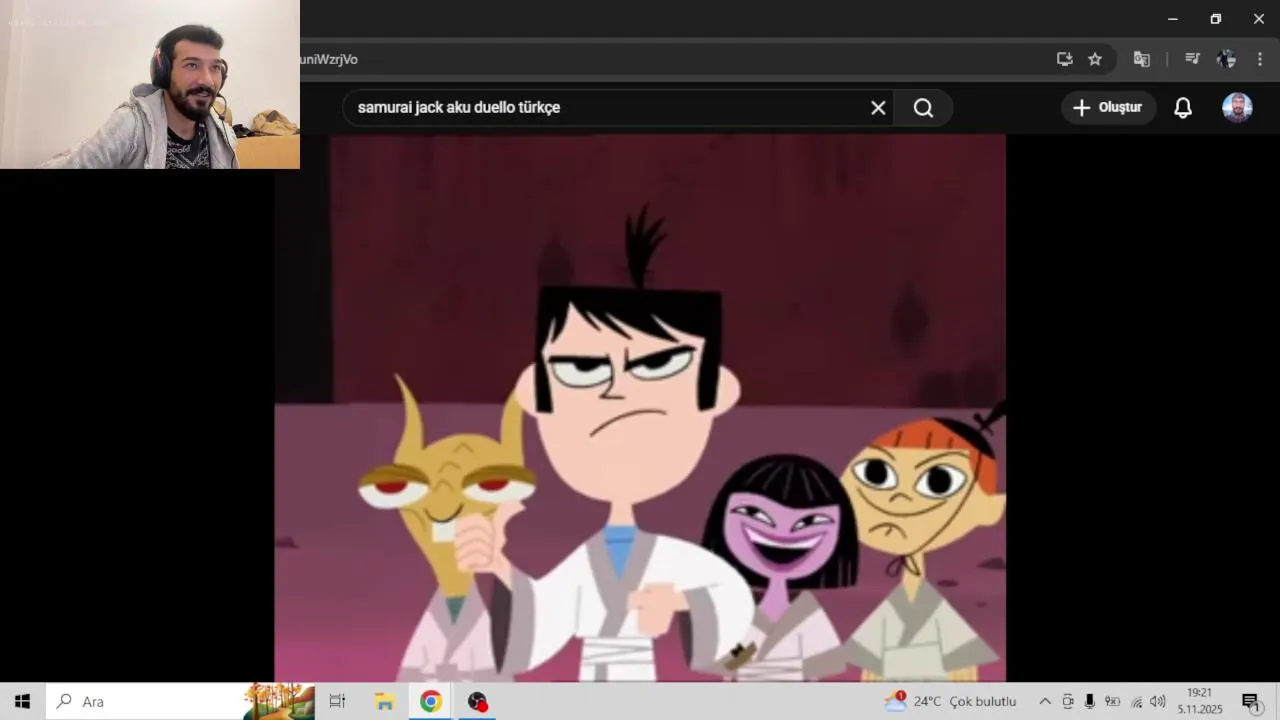1280x720 pixels.
Task: Open the taskbar search highlight image
Action: point(279,701)
